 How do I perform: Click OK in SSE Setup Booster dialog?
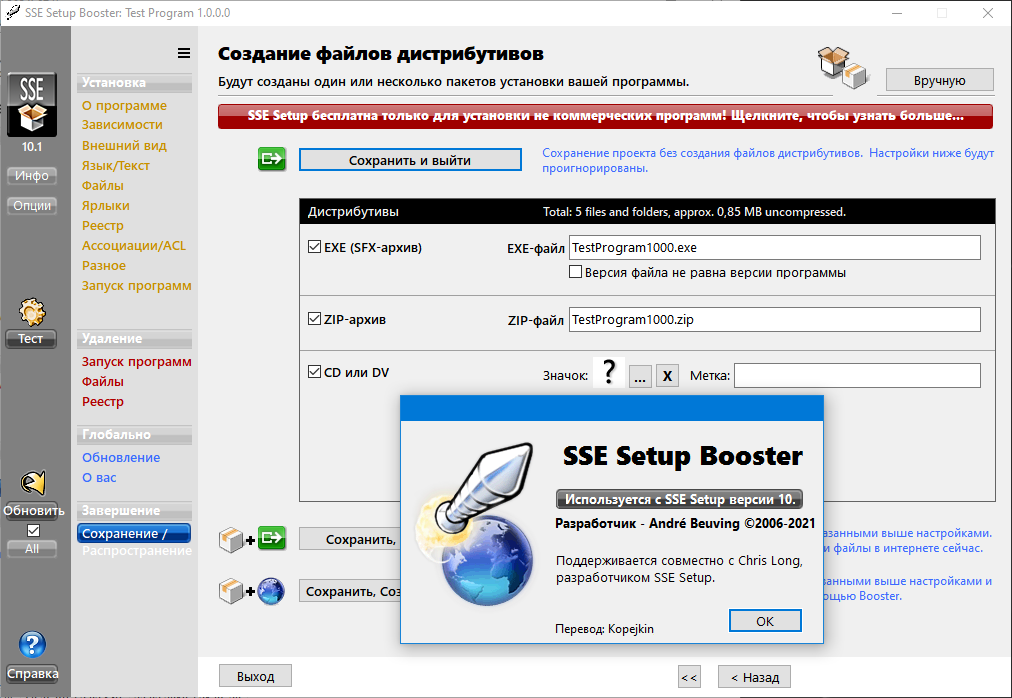pos(765,621)
